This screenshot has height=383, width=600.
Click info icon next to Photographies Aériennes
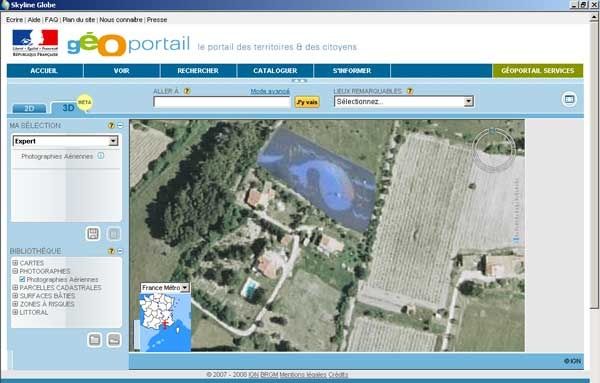tap(101, 156)
